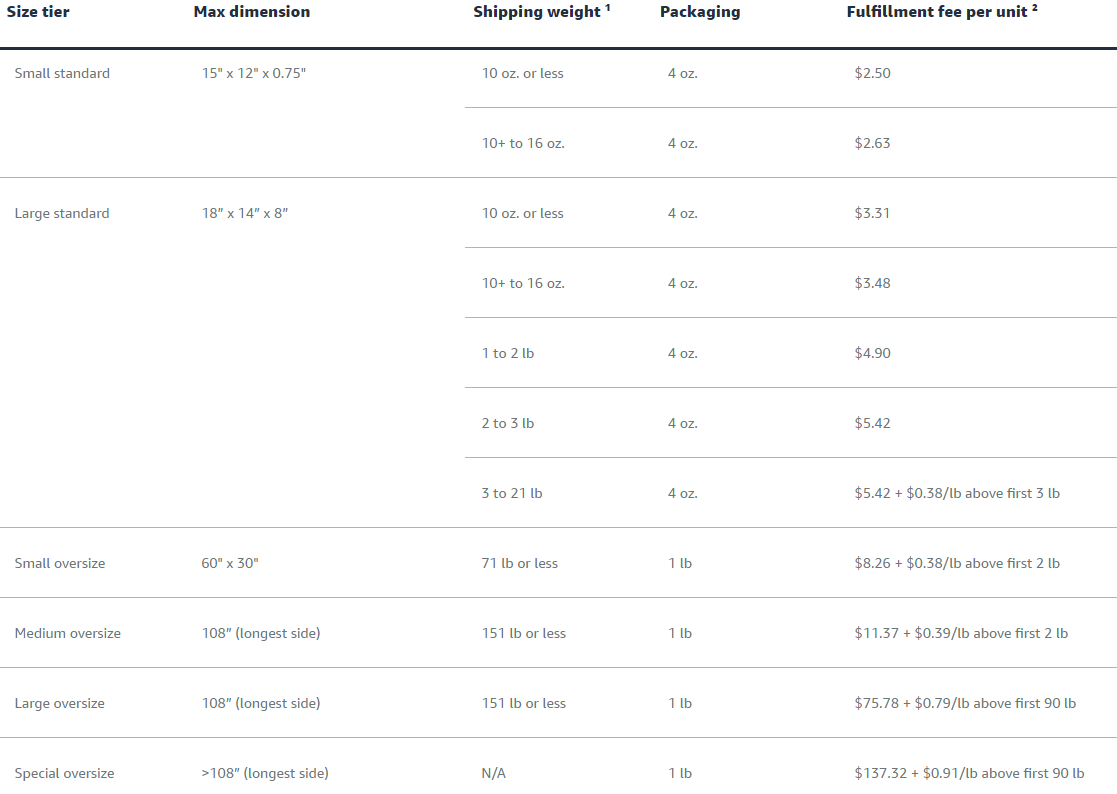Select the Special oversize row label
This screenshot has width=1117, height=794.
click(x=64, y=773)
